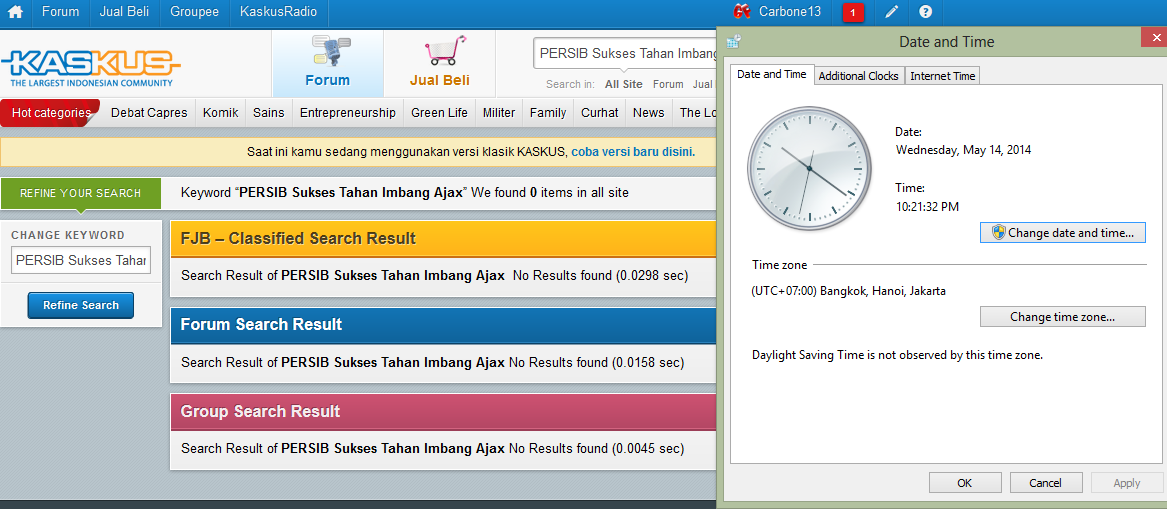Cancel the Date and Time dialog

pos(1044,483)
